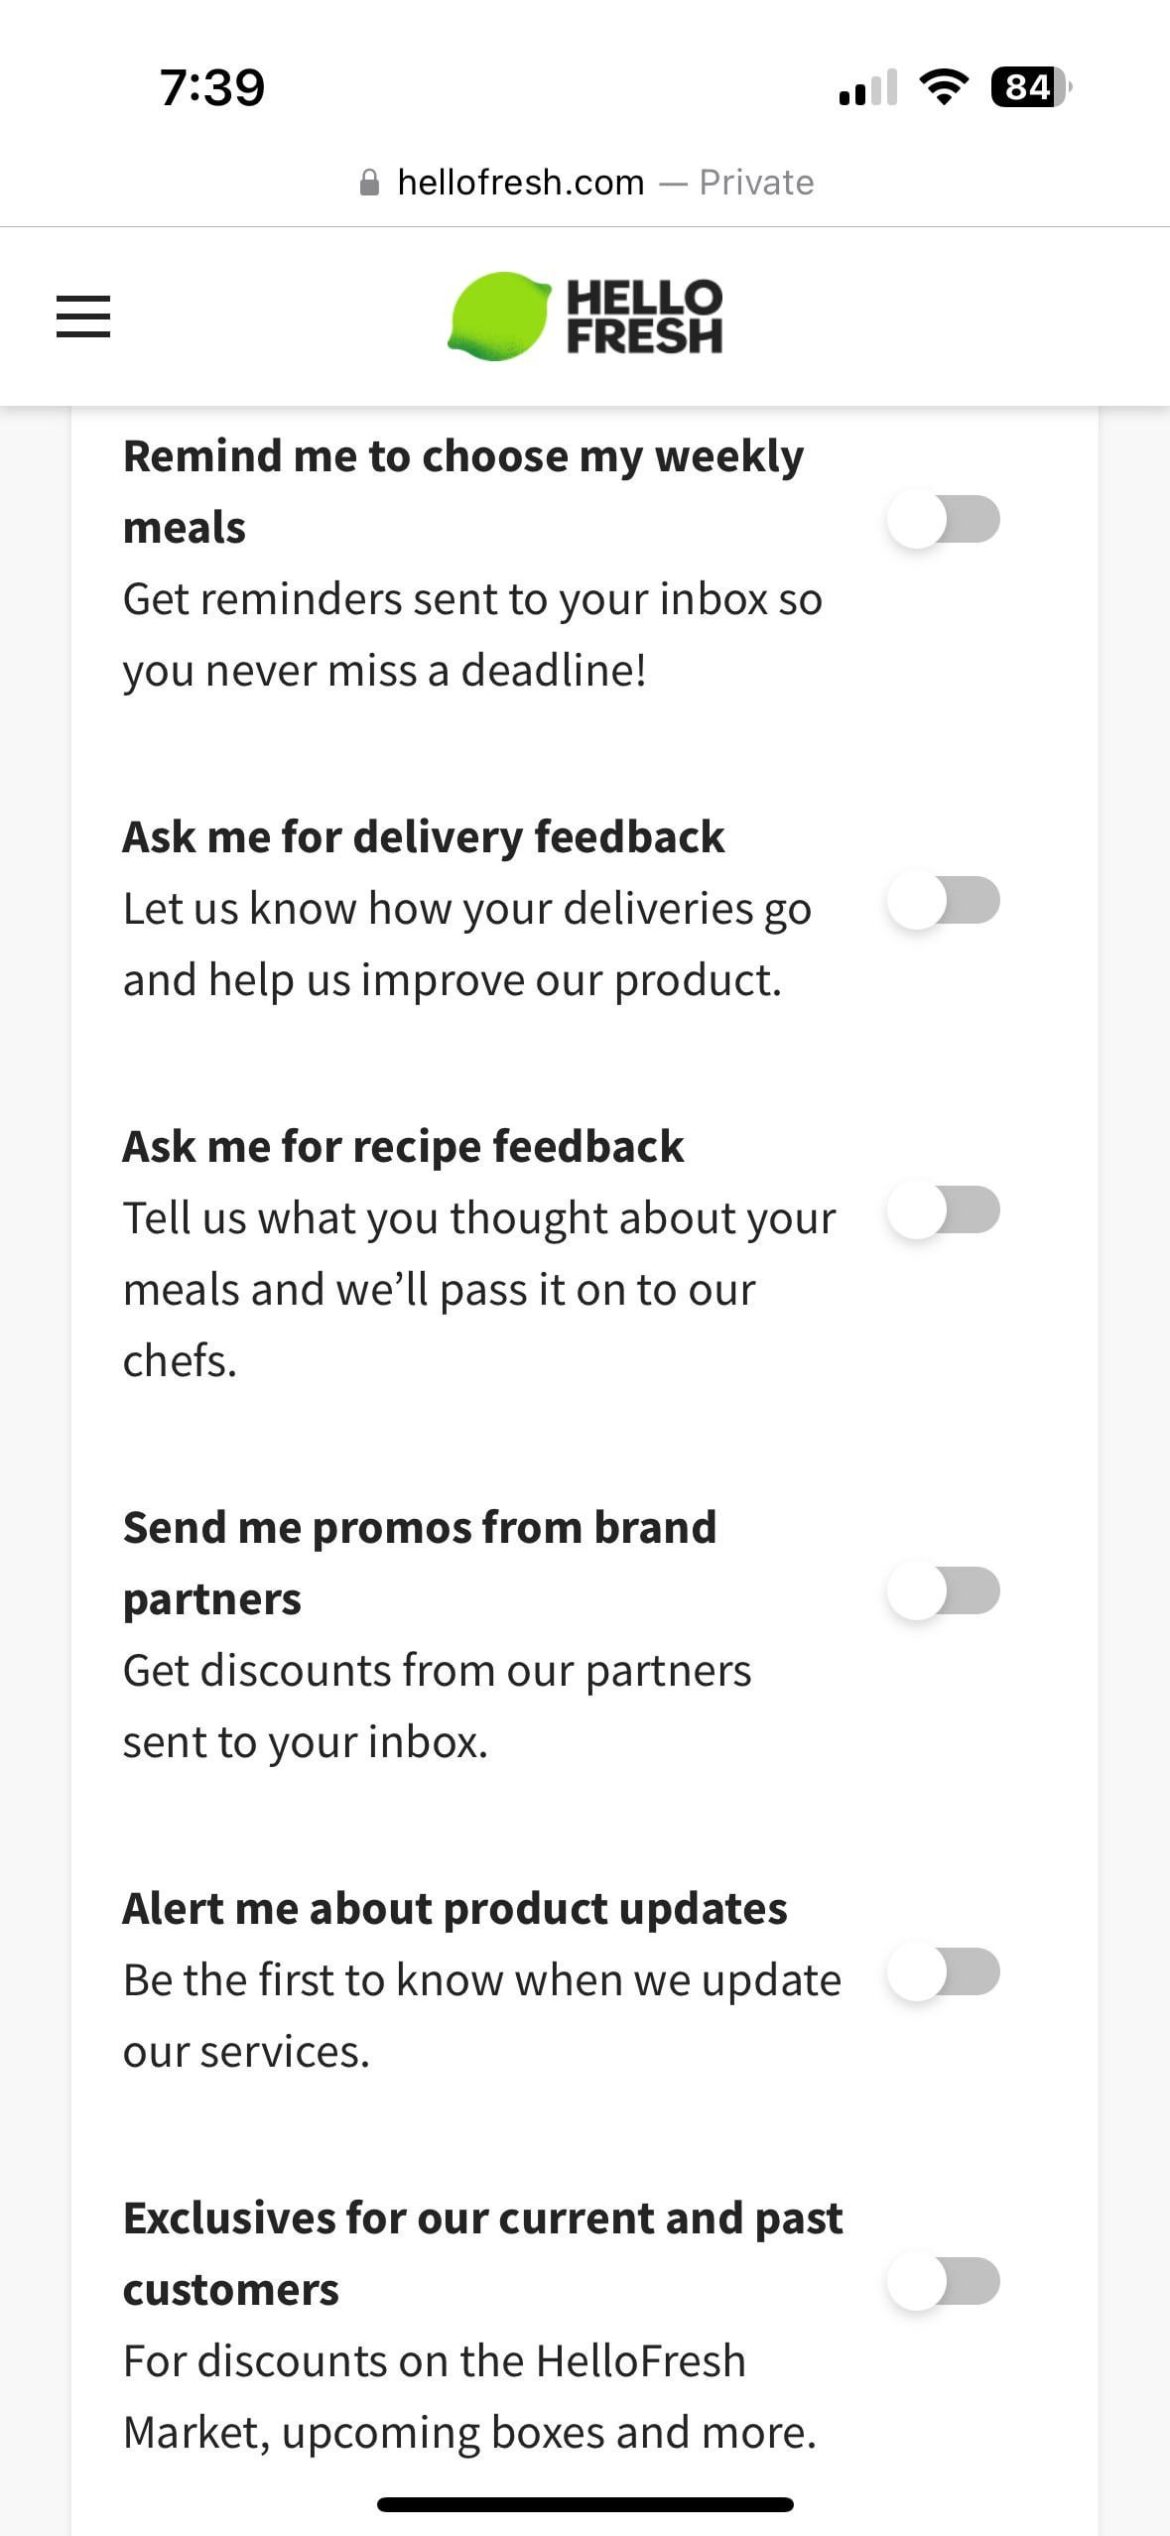Tap the 'Alert me about product updates' title
The image size is (1170, 2536).
[x=455, y=1908]
